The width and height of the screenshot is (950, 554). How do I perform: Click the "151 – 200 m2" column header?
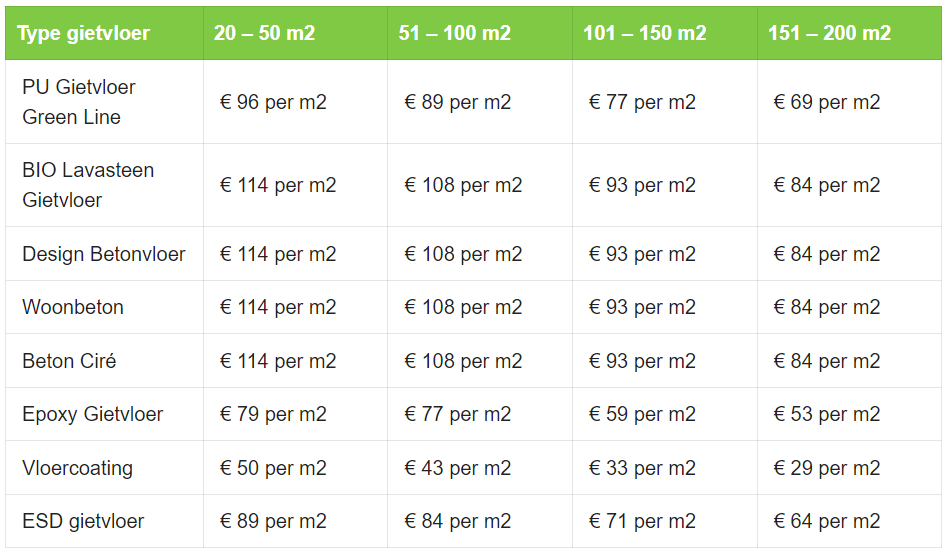coord(829,33)
